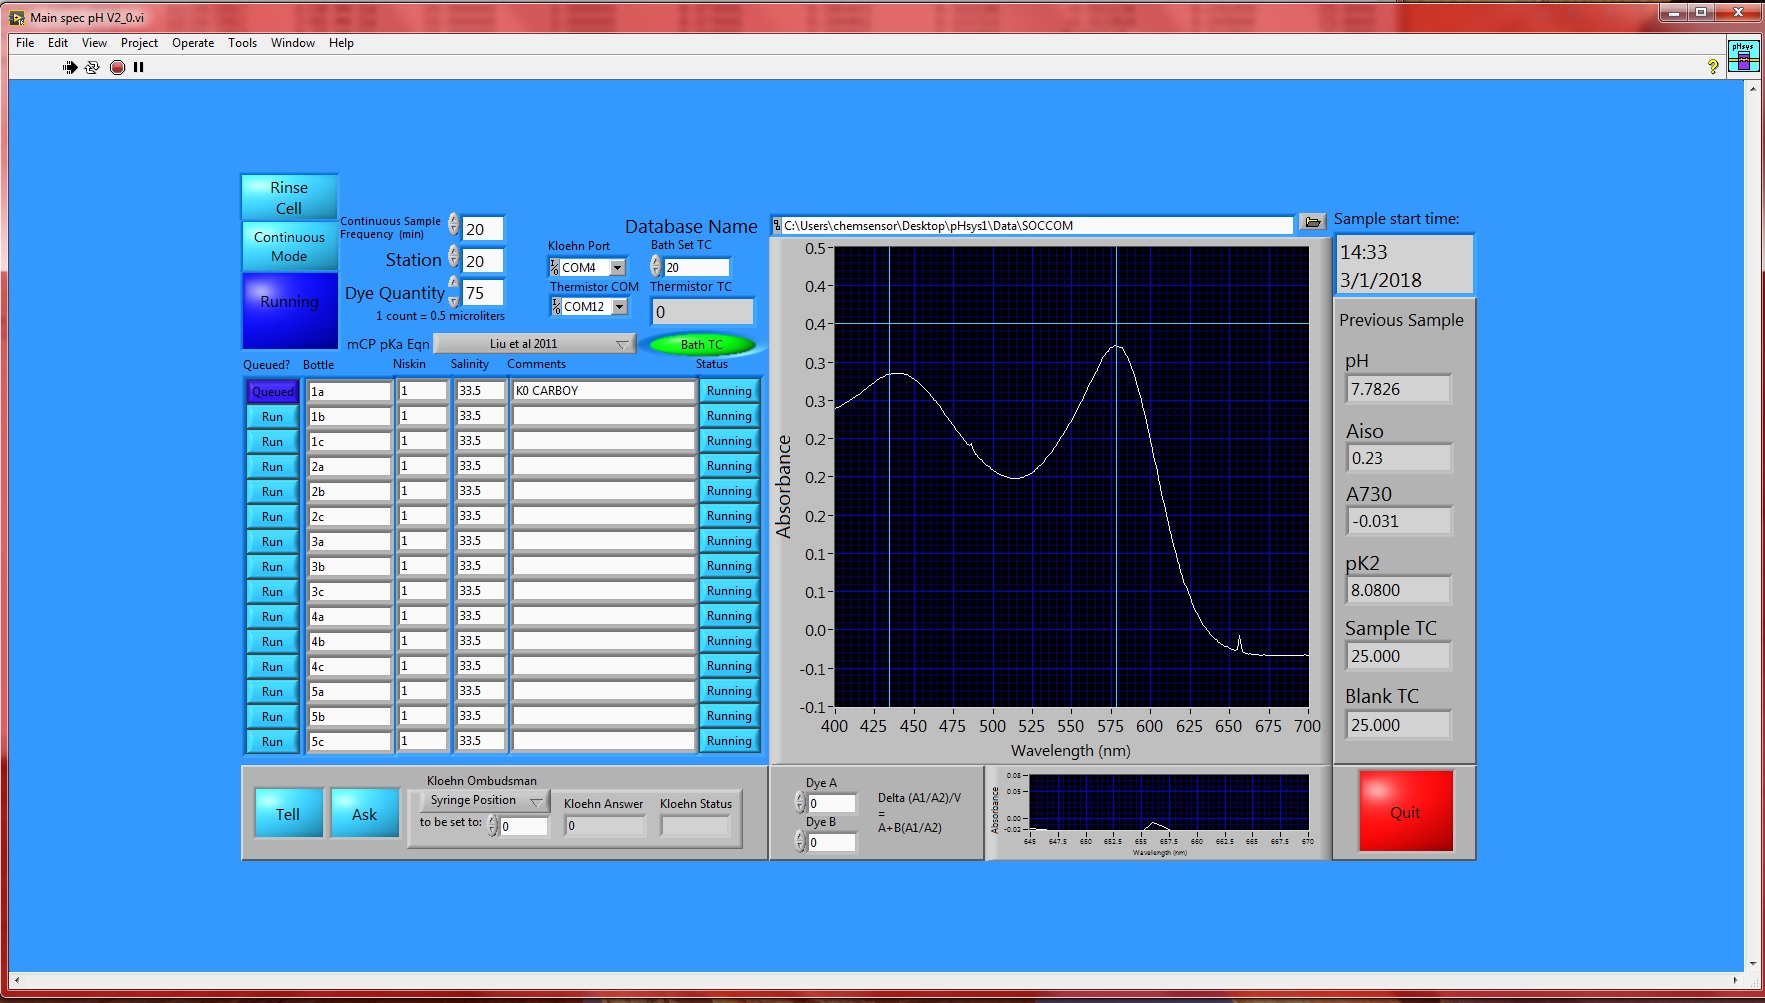Click the LabVIEW icon in the title bar

pos(17,17)
